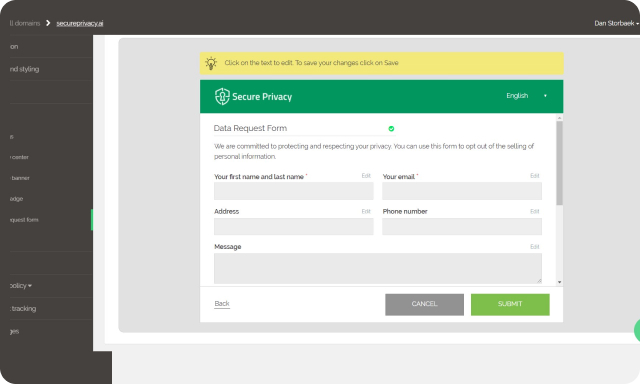Select the sidebar item ending in "on"
This screenshot has width=640, height=384.
14,47
